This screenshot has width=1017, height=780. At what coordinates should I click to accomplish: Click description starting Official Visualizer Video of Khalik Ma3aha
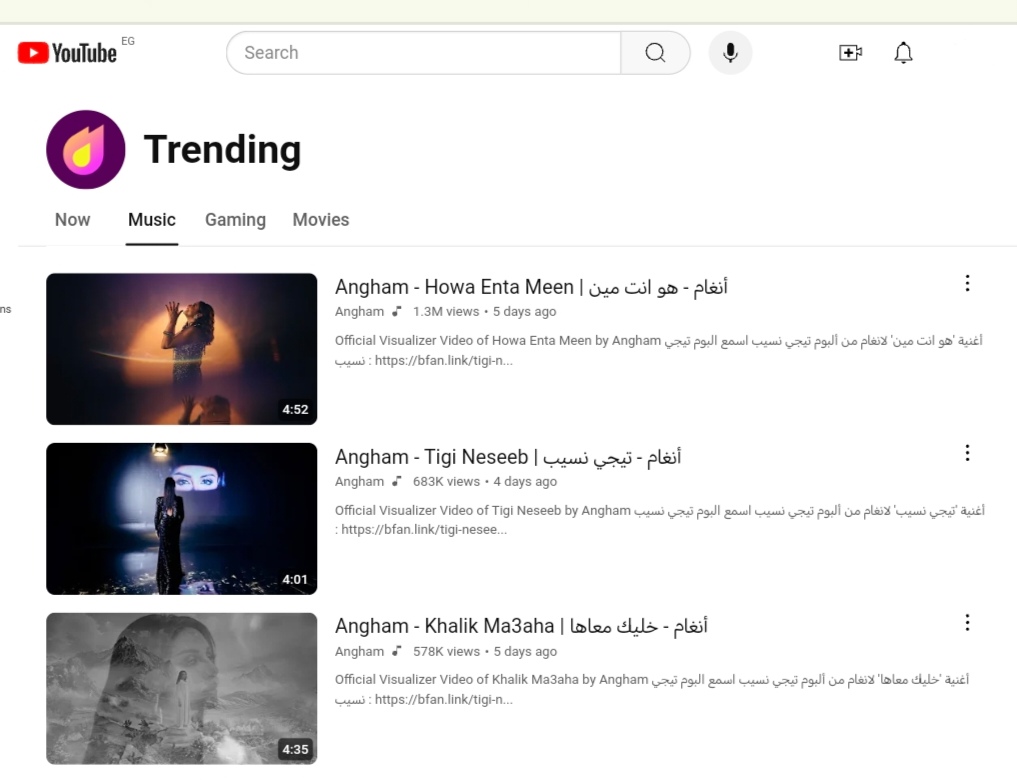pos(652,689)
